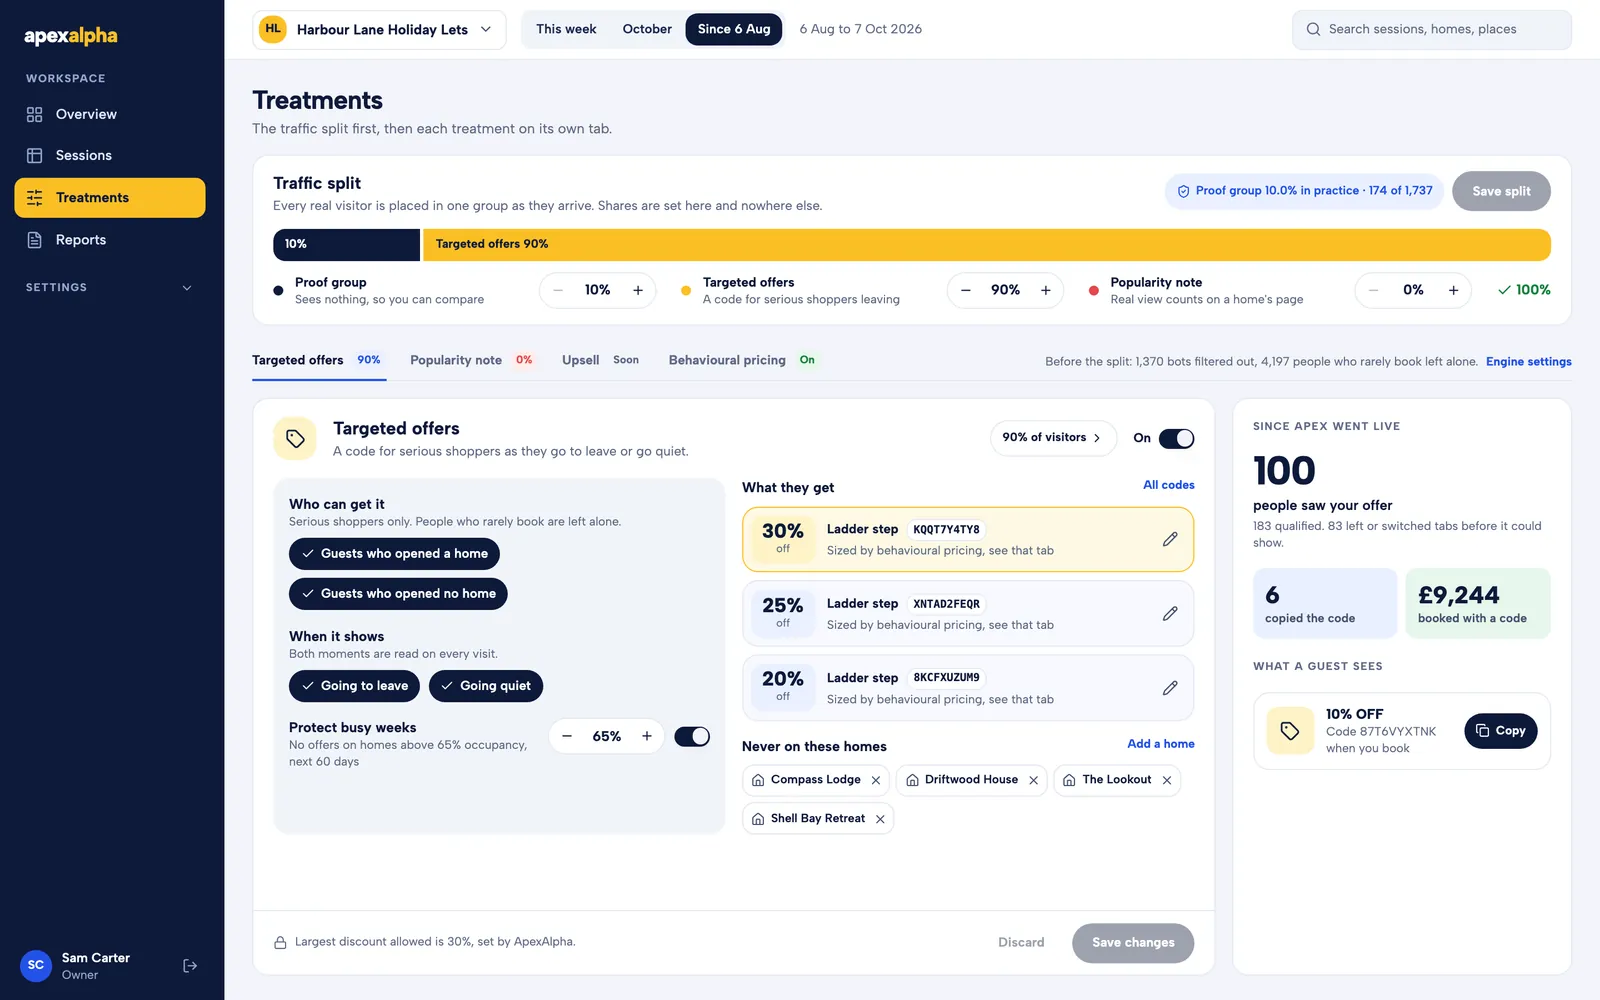The height and width of the screenshot is (1000, 1600).
Task: Decrease the Targeted offers share
Action: pos(966,290)
